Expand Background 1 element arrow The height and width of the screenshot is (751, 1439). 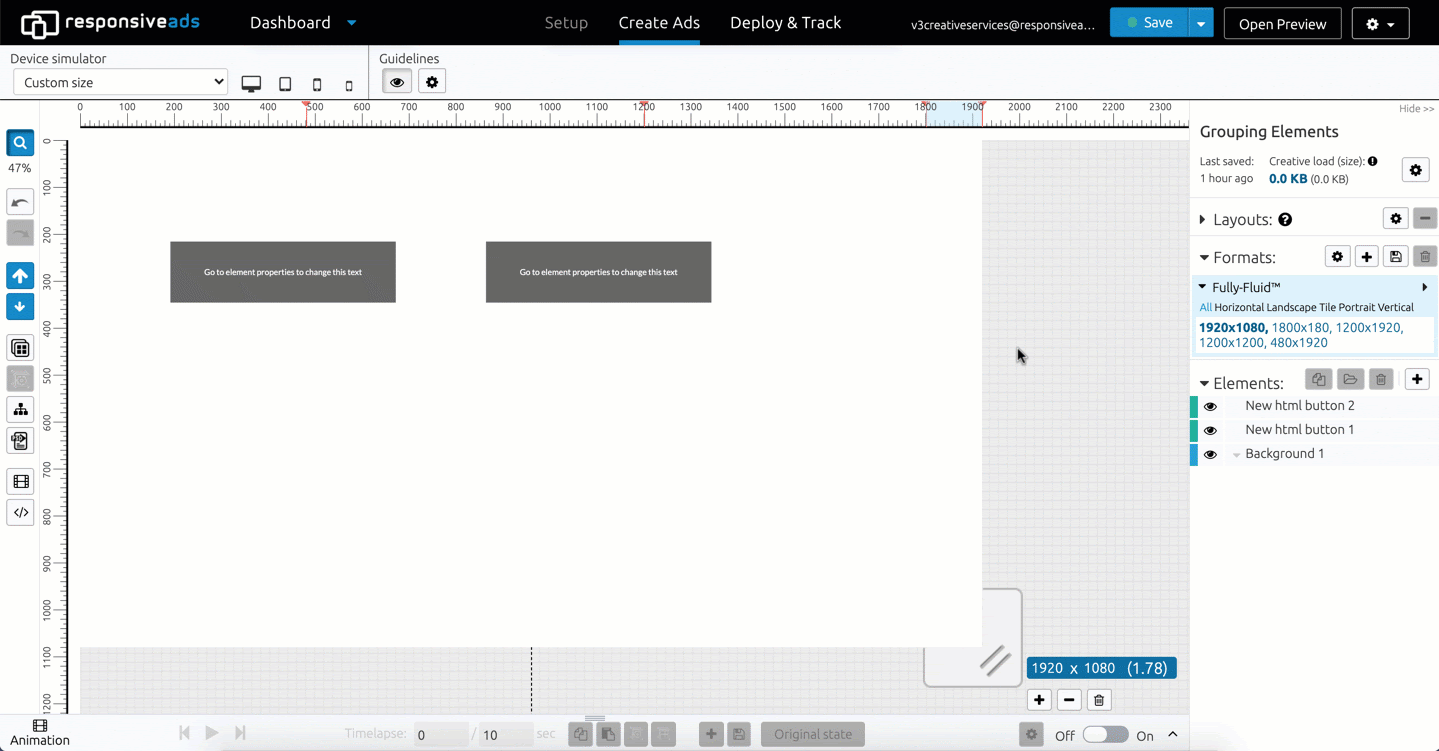pyautogui.click(x=1236, y=455)
